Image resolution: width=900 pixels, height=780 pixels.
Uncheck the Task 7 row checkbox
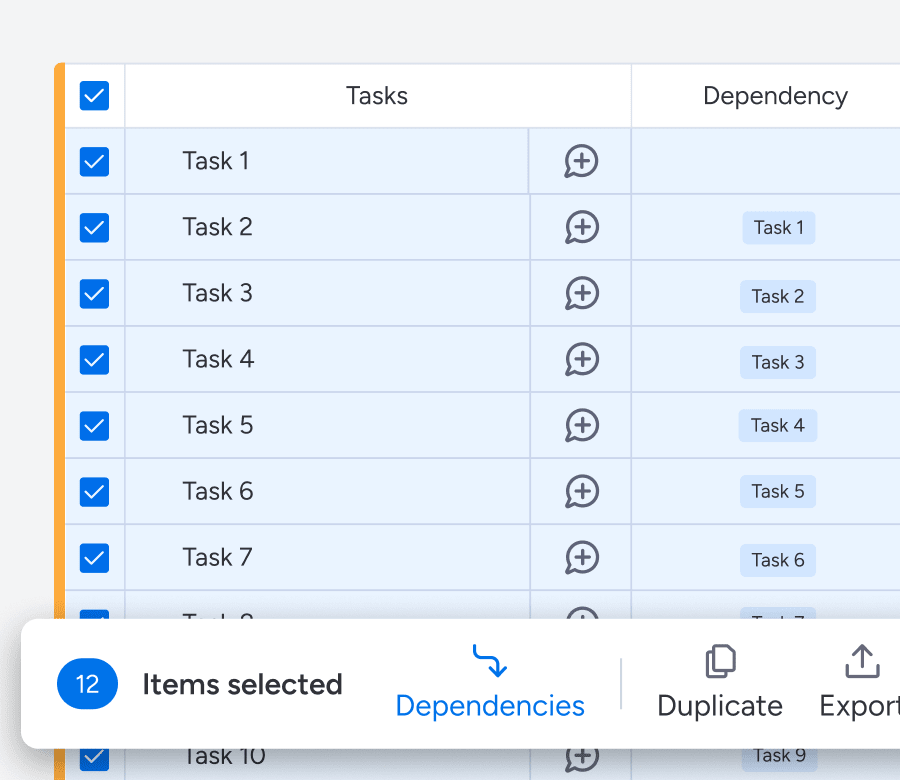[x=94, y=557]
